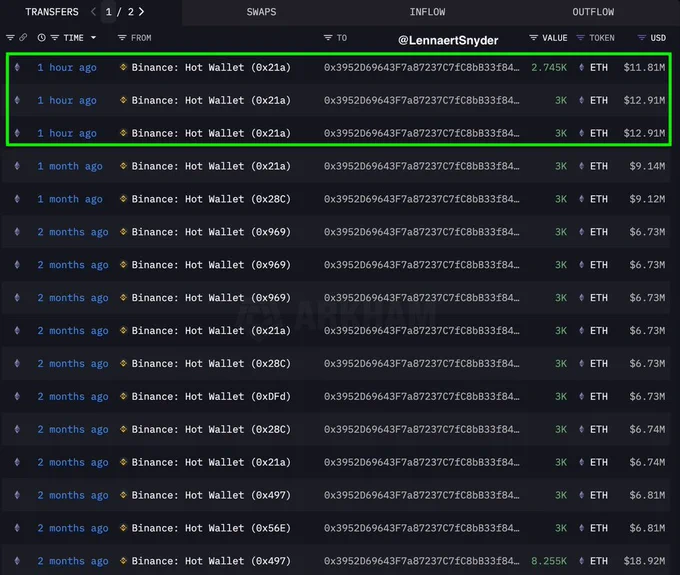This screenshot has width=680, height=575.
Task: Open recipient address on $18.92M row
Action: click(x=422, y=561)
